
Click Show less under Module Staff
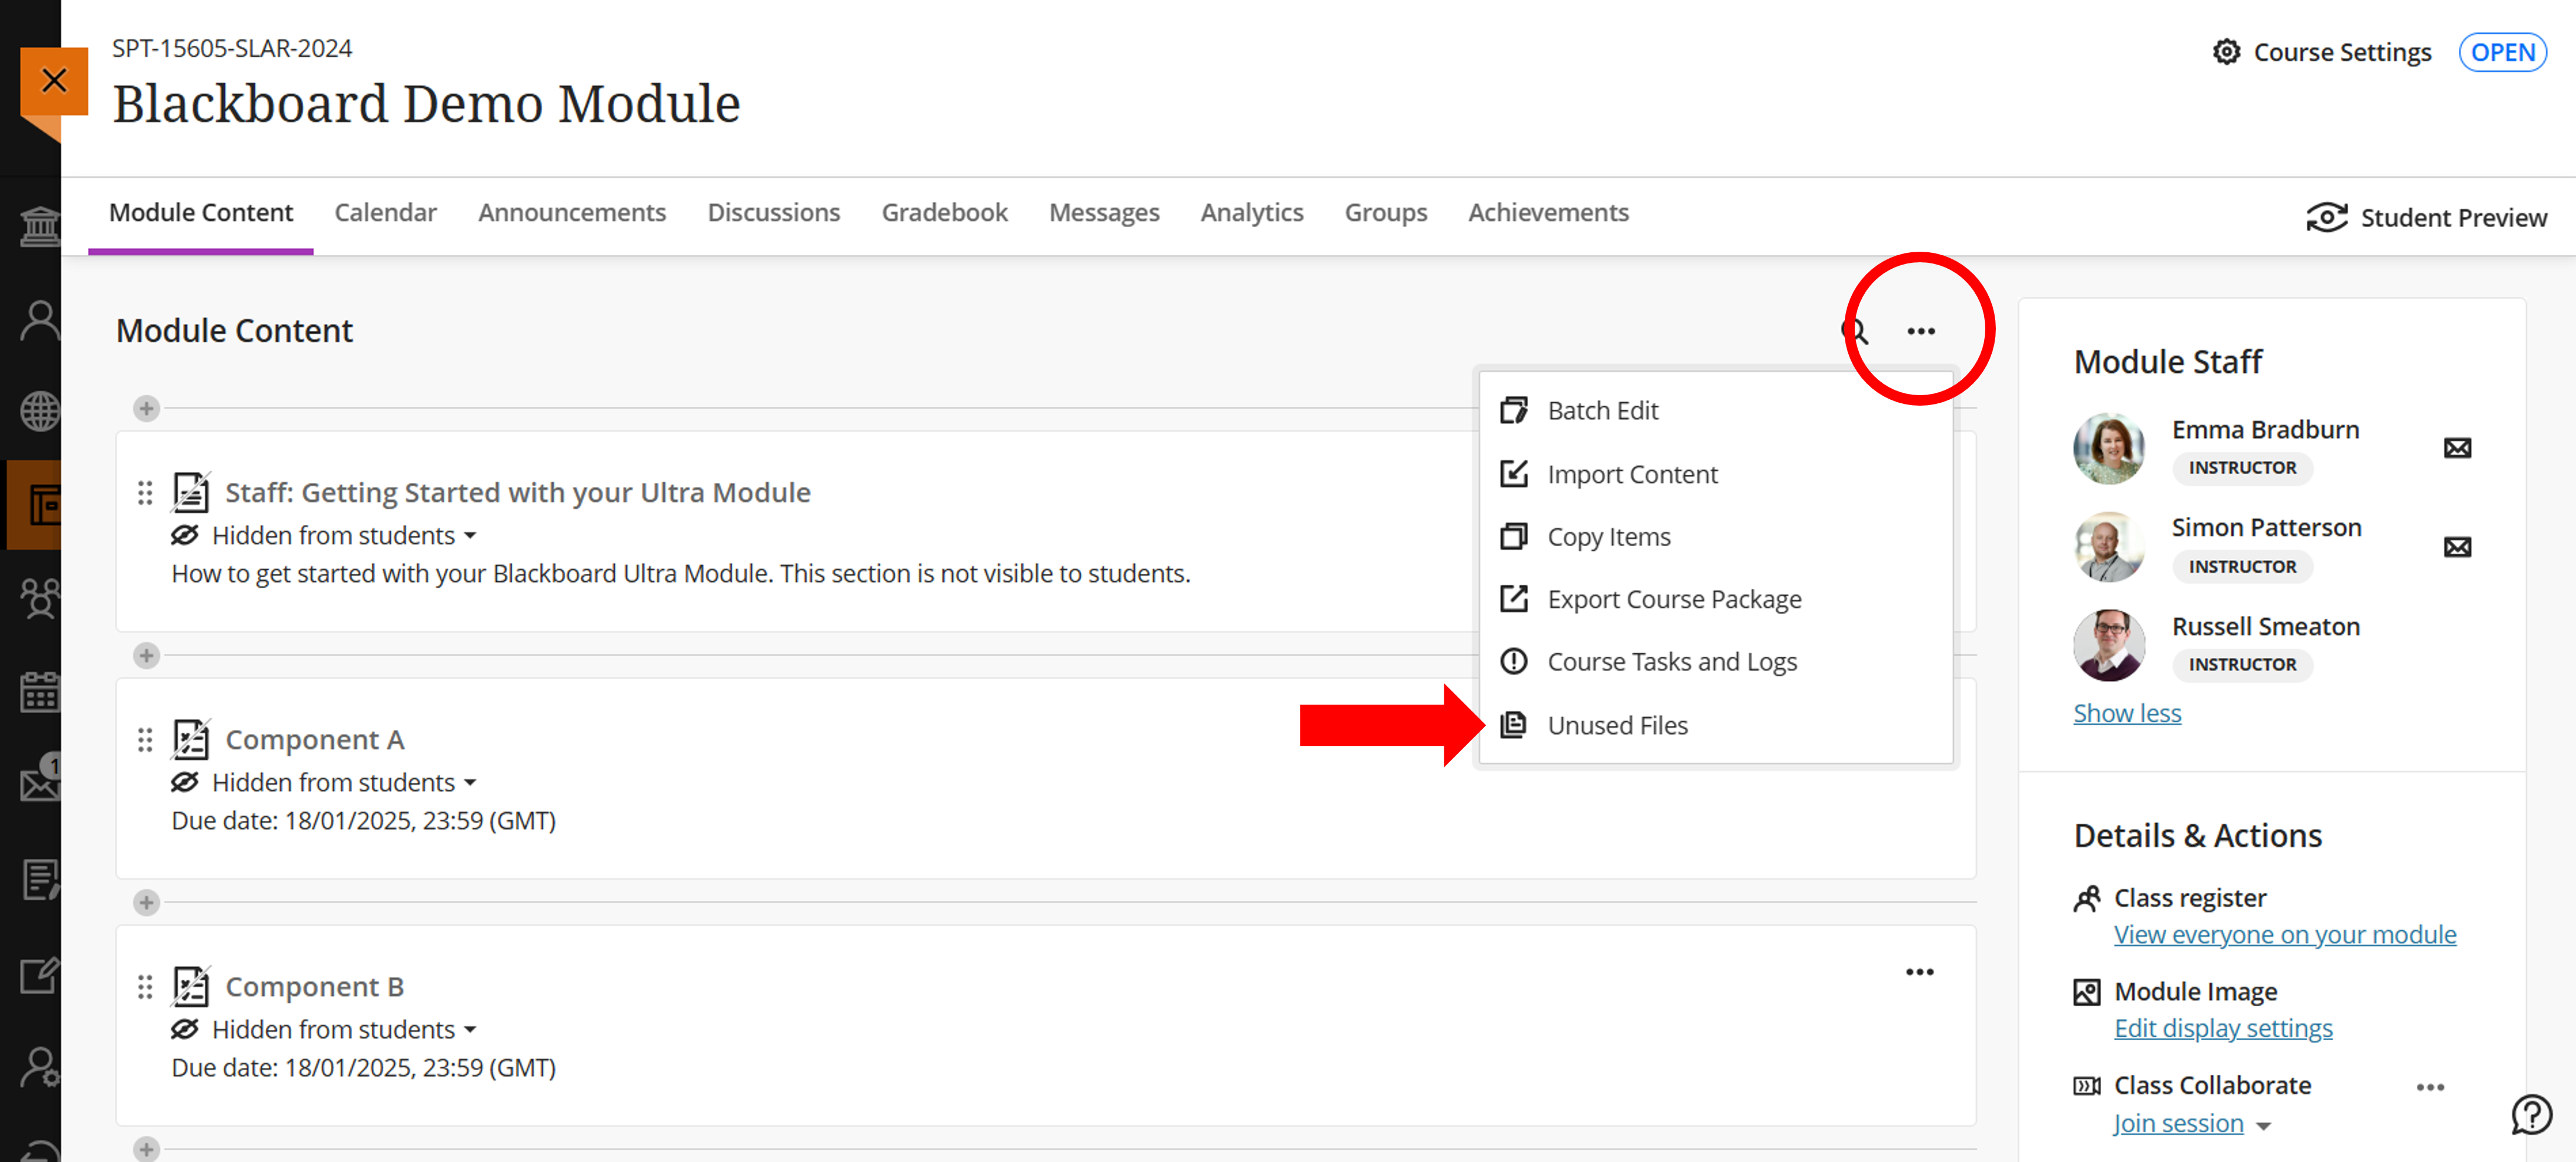tap(2127, 713)
